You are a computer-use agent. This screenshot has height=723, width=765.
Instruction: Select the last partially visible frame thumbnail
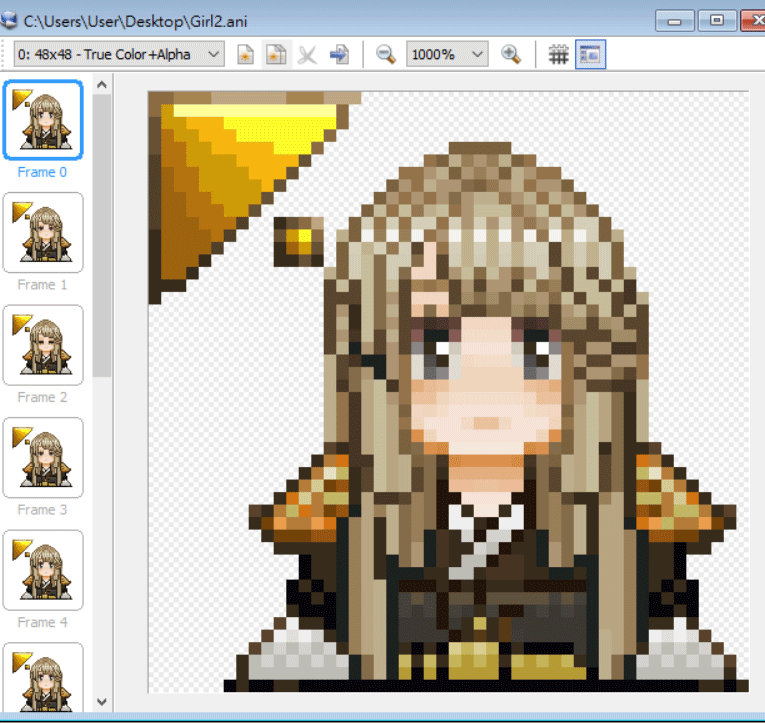43,678
